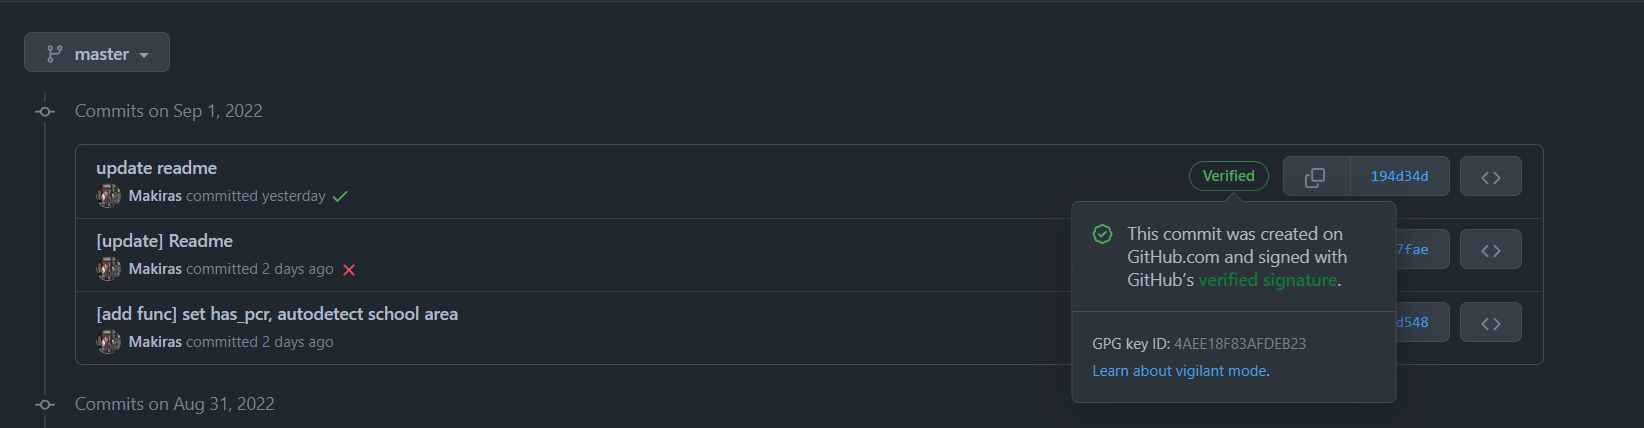This screenshot has width=1644, height=428.
Task: Click the Makiras avatar on "[add func]" commit
Action: 108,342
